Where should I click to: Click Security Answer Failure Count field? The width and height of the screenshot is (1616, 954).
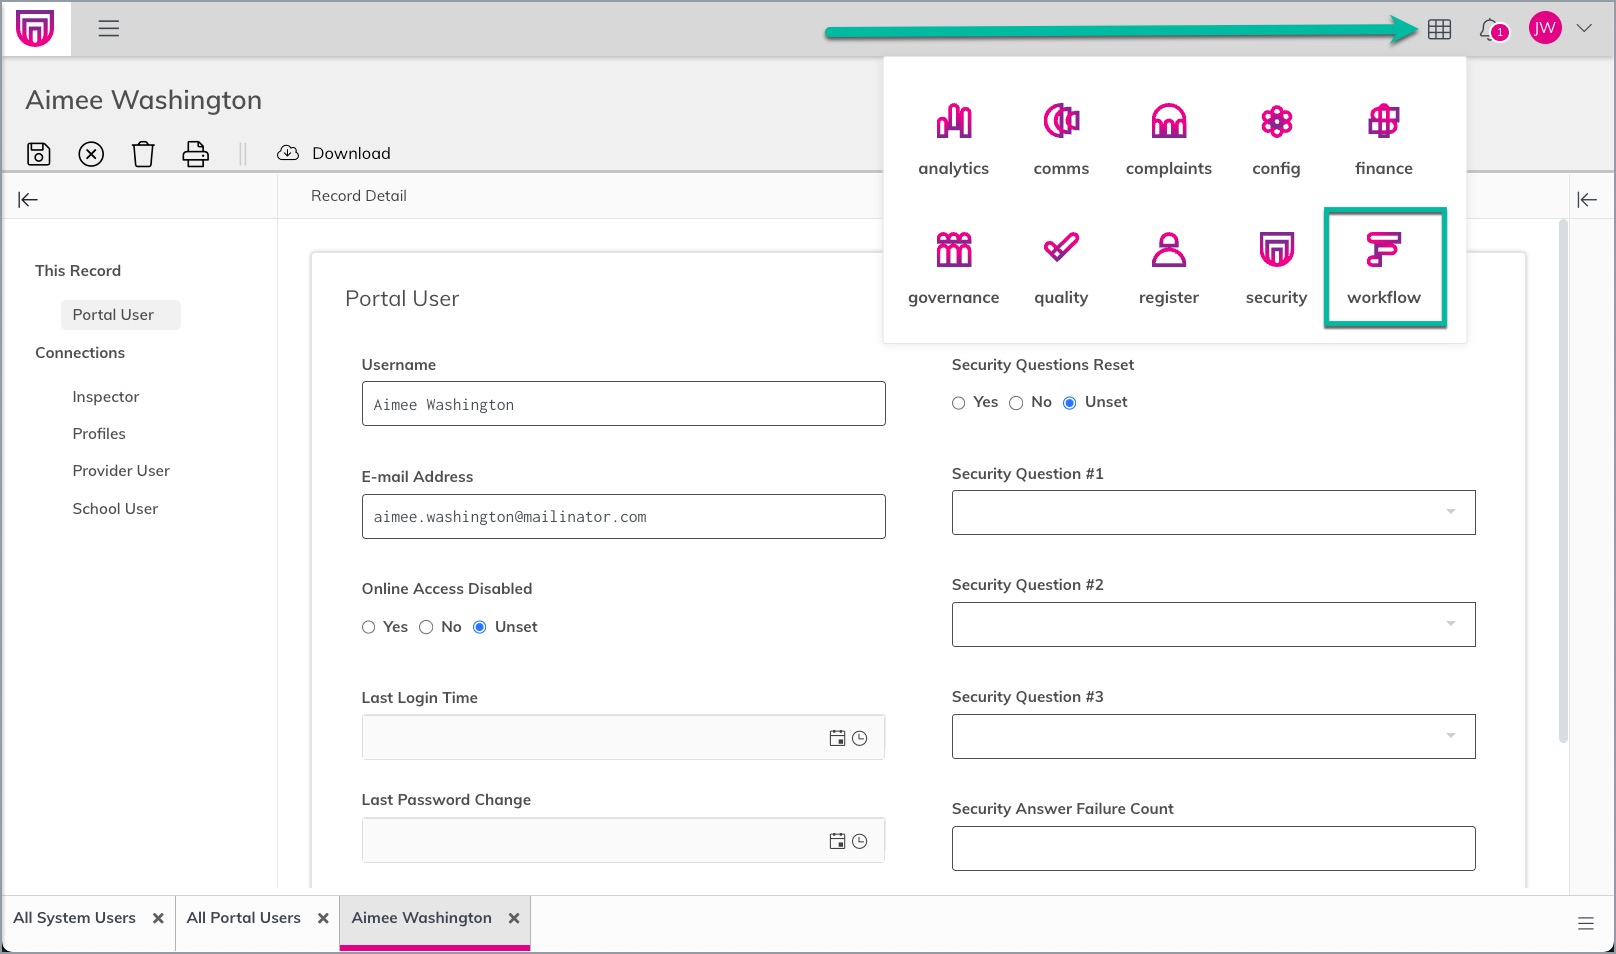pyautogui.click(x=1213, y=848)
